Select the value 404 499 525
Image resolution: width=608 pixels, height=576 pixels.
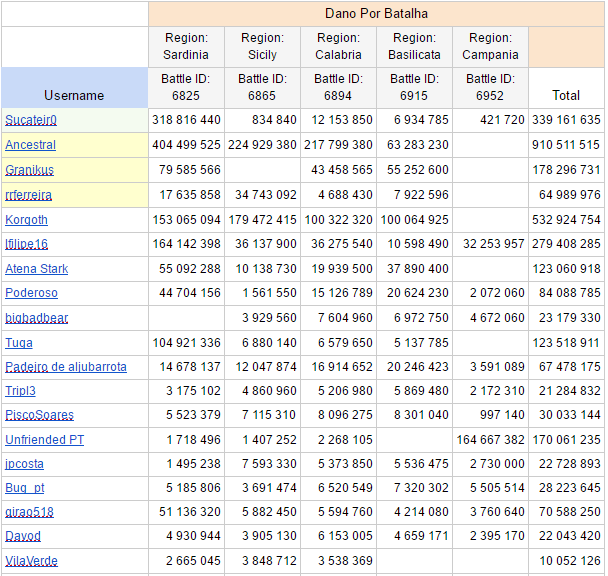(x=186, y=145)
